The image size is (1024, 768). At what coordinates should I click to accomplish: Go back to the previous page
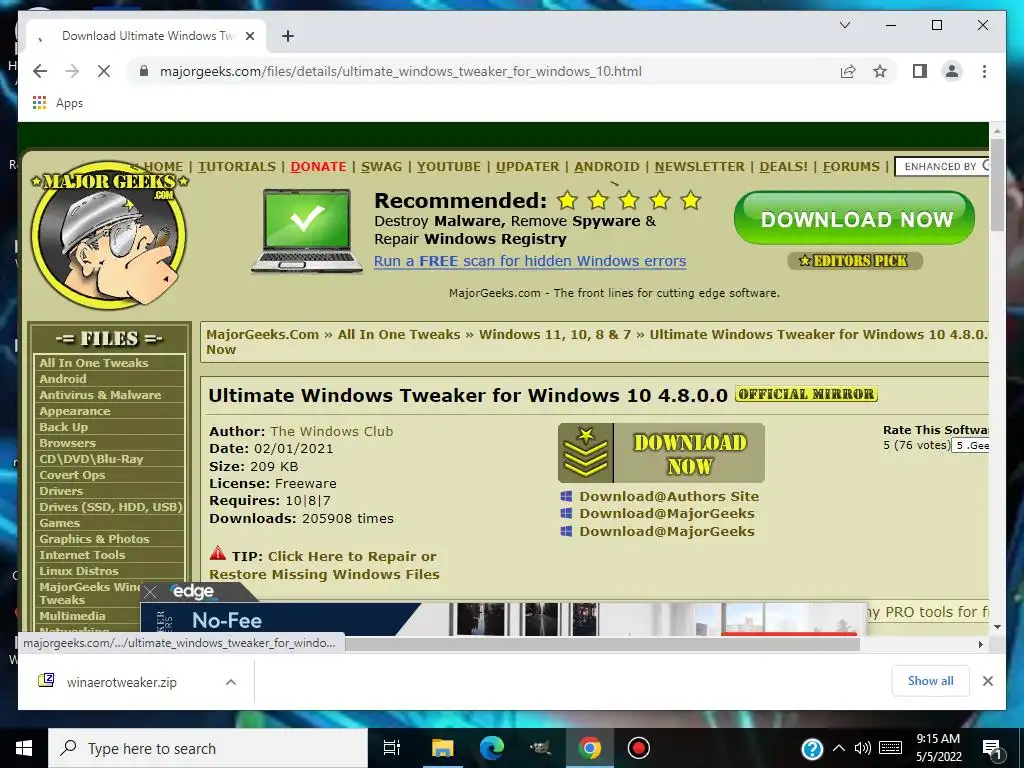coord(40,71)
